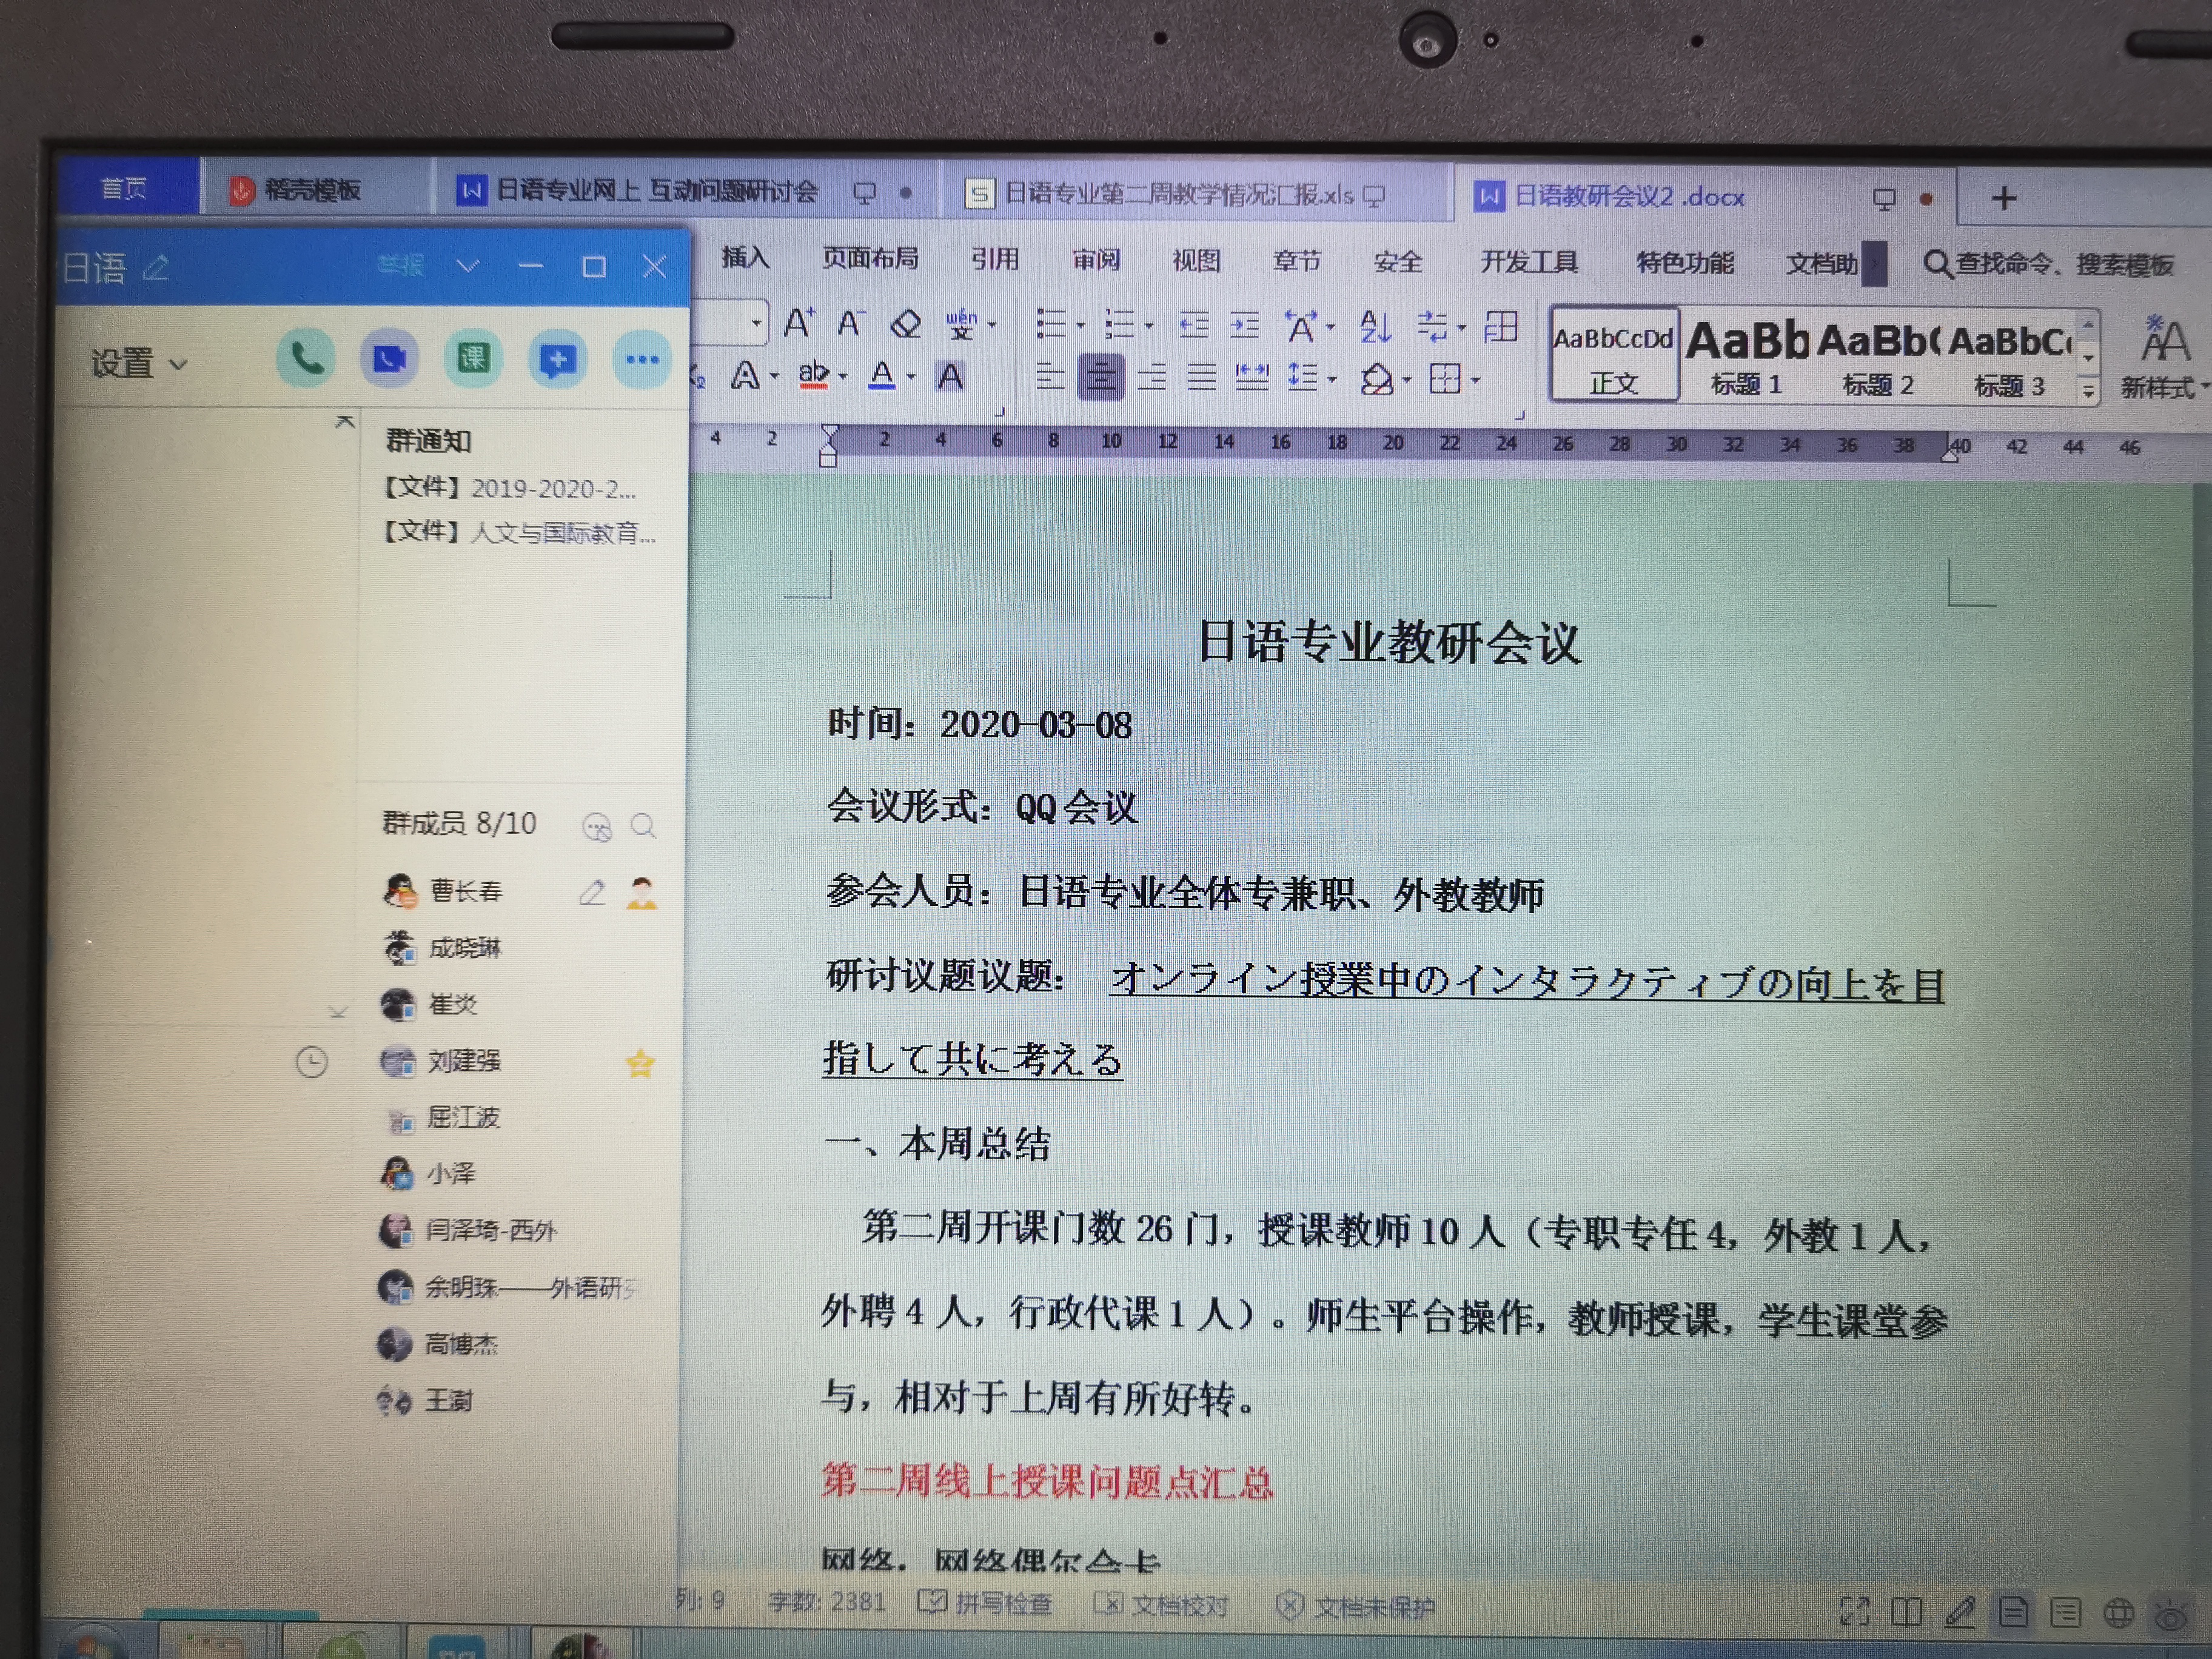Expand the styles gallery list
Image resolution: width=2212 pixels, height=1659 pixels.
pos(2088,391)
